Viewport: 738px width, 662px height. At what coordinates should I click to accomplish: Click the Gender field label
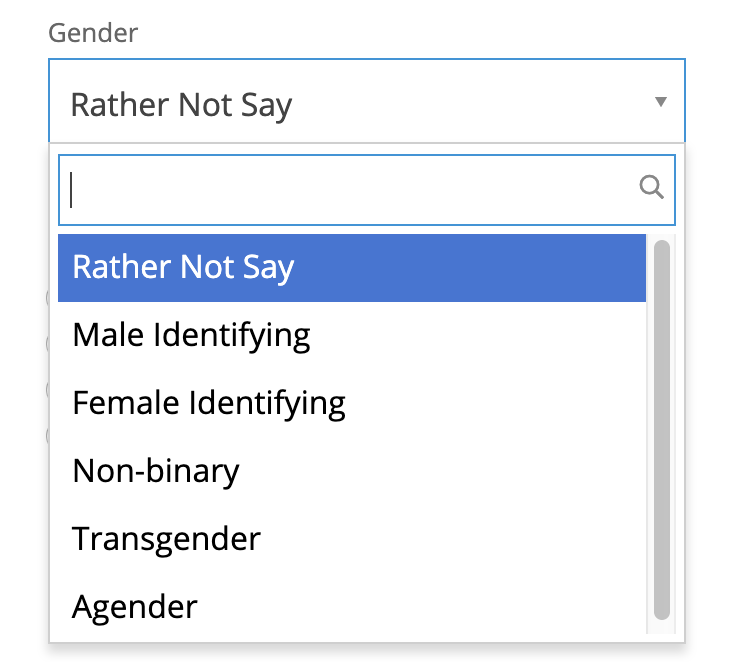coord(93,33)
